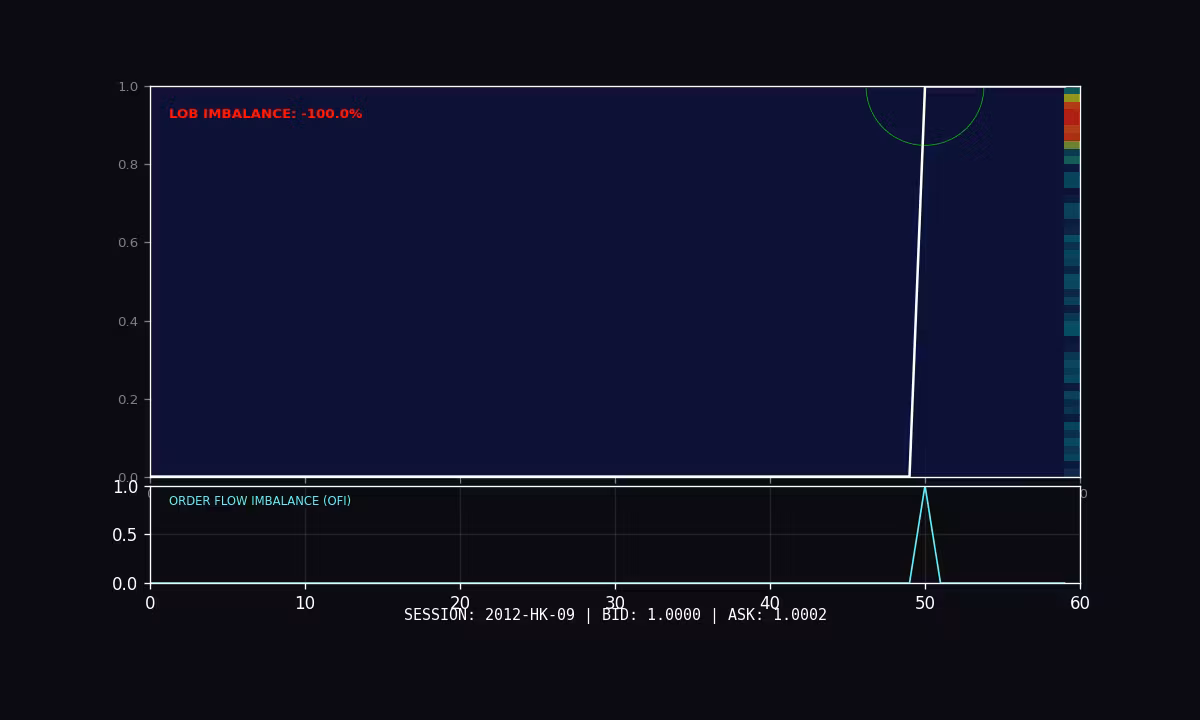Click the green circle marker on the price chart
Image resolution: width=1200 pixels, height=720 pixels.
925,145
